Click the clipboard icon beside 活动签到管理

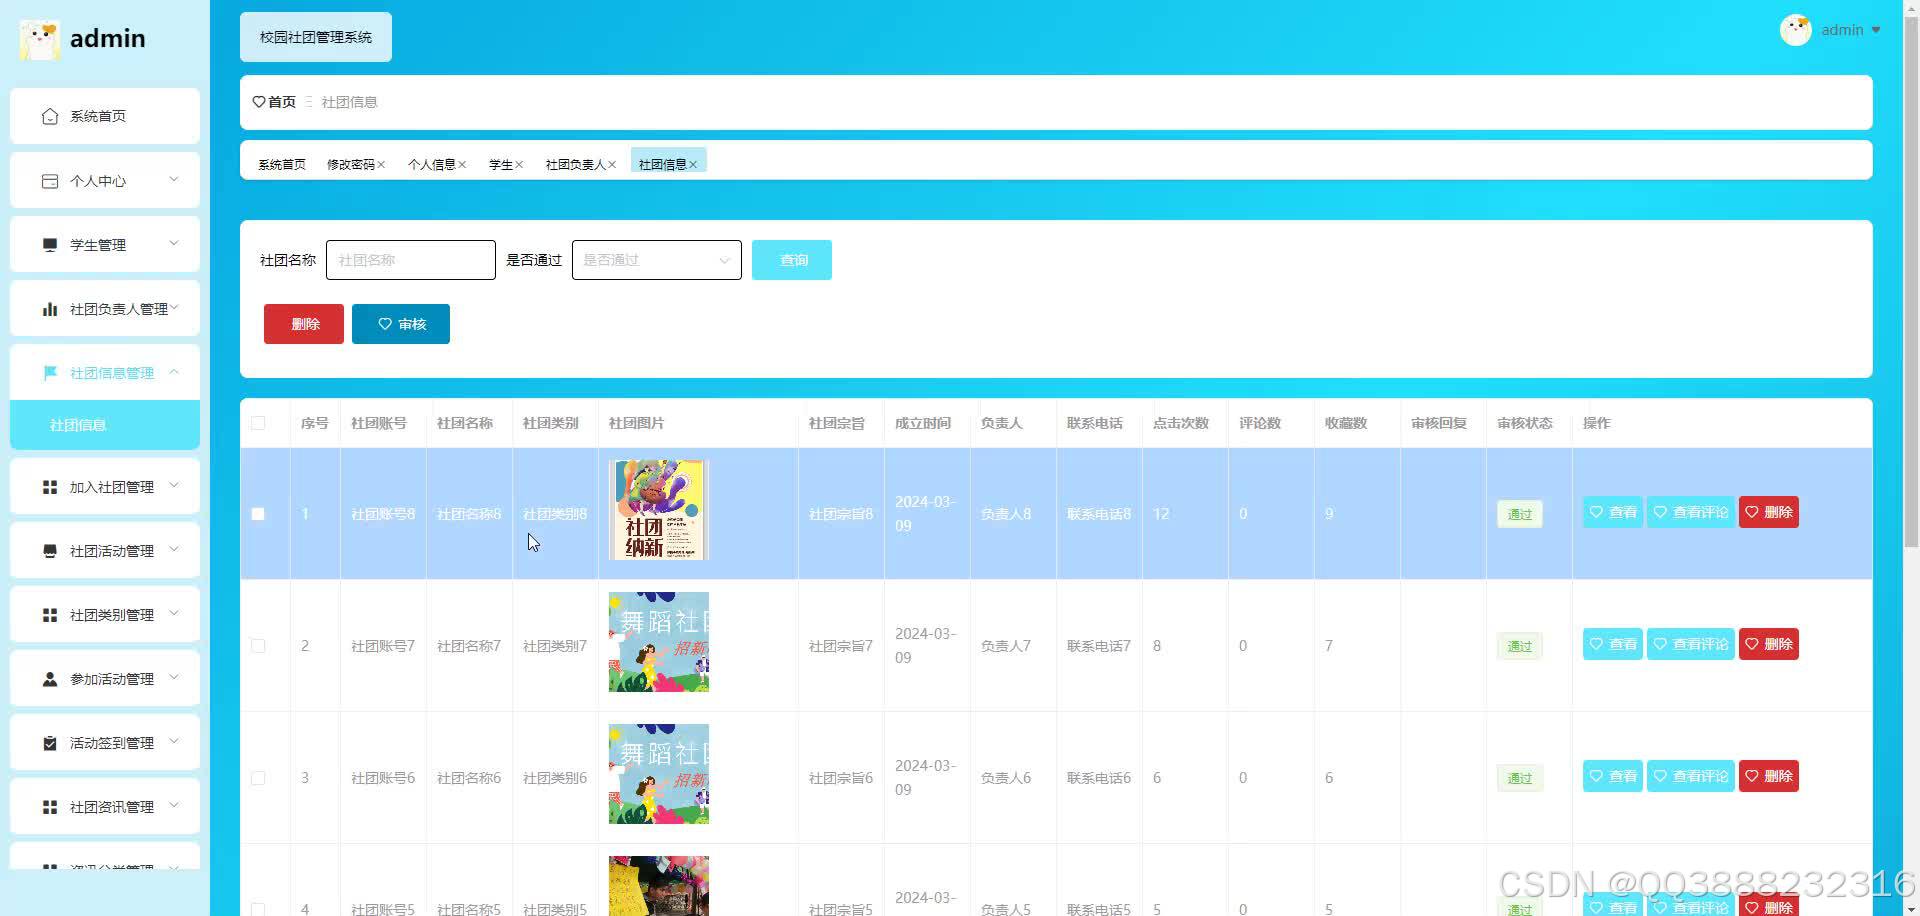tap(50, 743)
